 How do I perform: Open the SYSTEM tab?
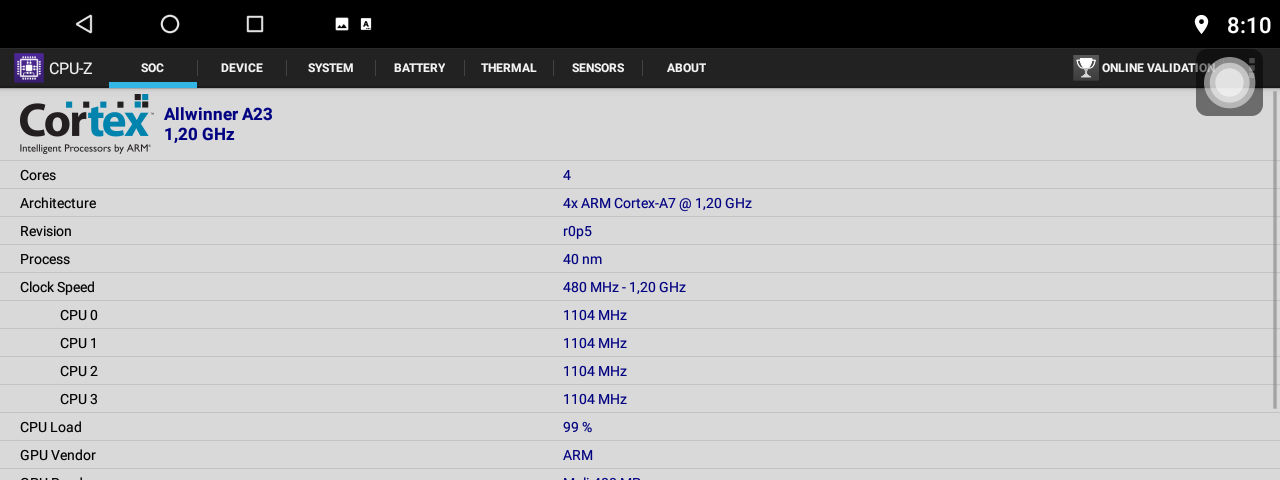[331, 68]
